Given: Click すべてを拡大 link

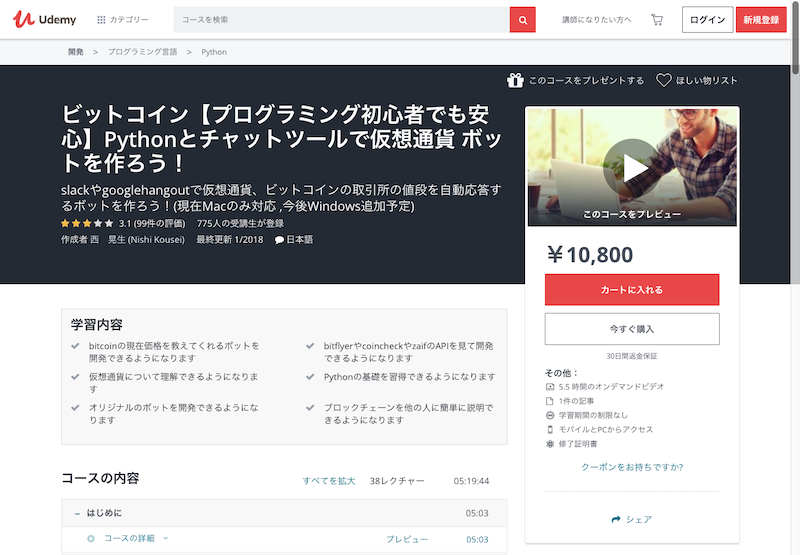Looking at the screenshot, I should coord(329,481).
